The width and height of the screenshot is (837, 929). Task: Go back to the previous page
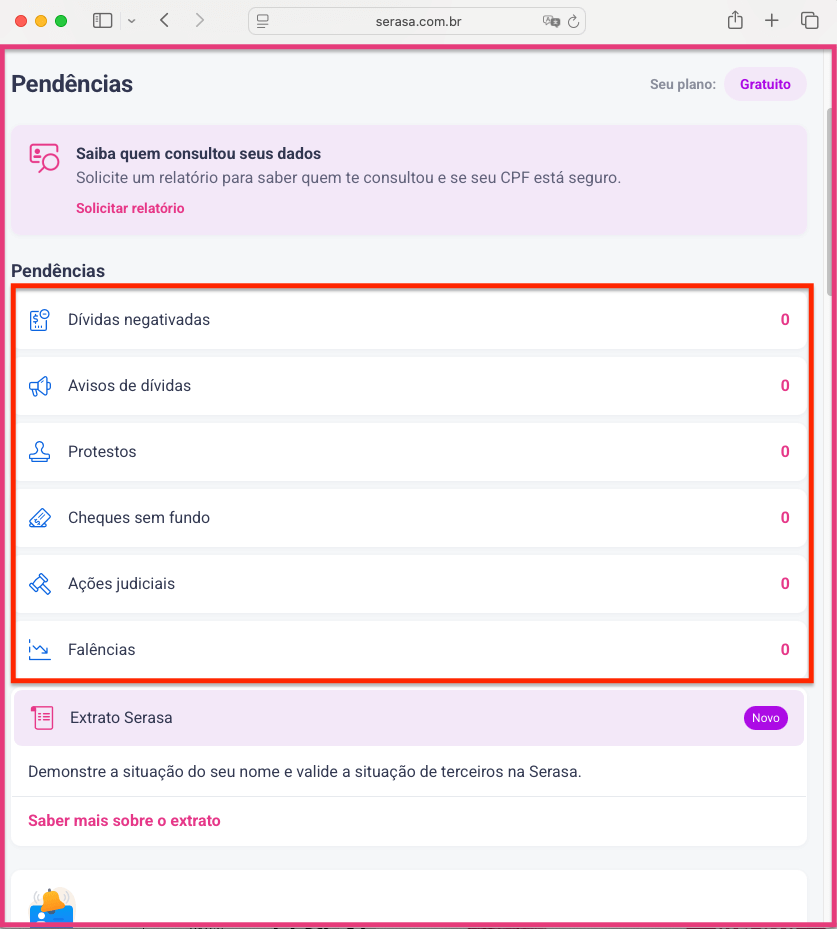coord(165,20)
